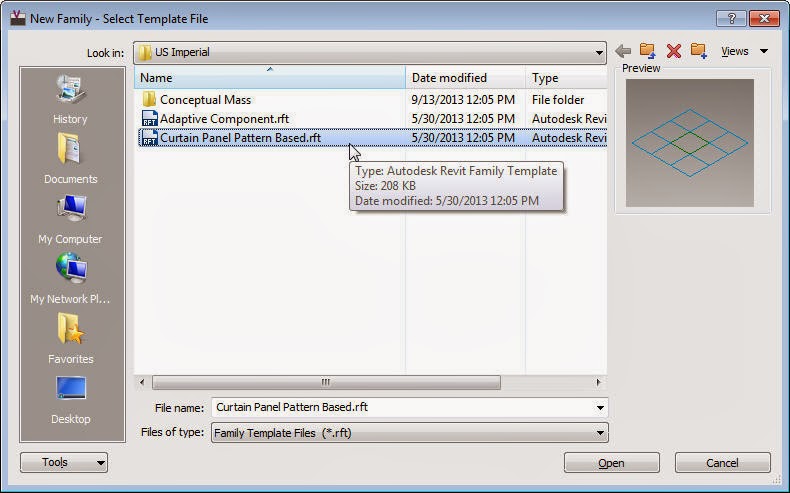
Task: Open the Tools dropdown button
Action: pyautogui.click(x=64, y=462)
